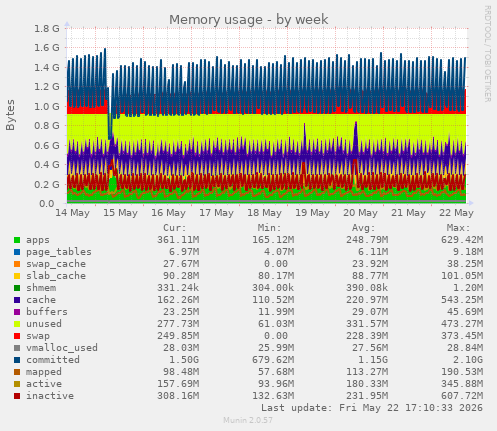Click the 'swap_cache' legend label

coord(56,264)
